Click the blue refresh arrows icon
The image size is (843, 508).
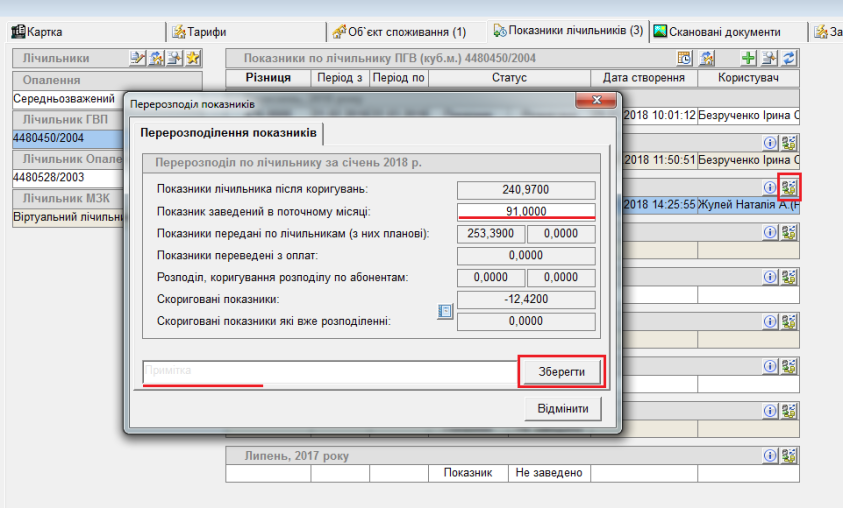(x=788, y=59)
